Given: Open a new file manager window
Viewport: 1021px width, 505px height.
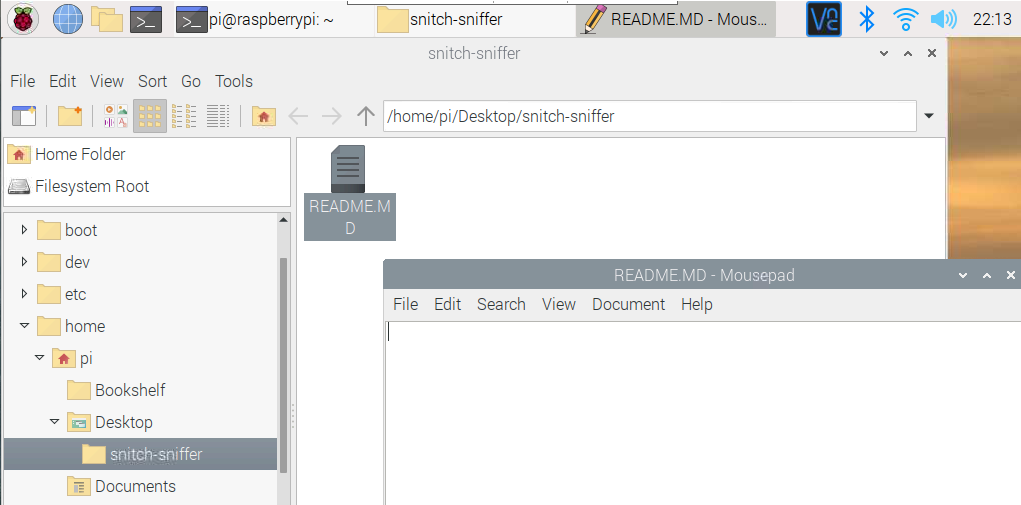Looking at the screenshot, I should tap(23, 116).
